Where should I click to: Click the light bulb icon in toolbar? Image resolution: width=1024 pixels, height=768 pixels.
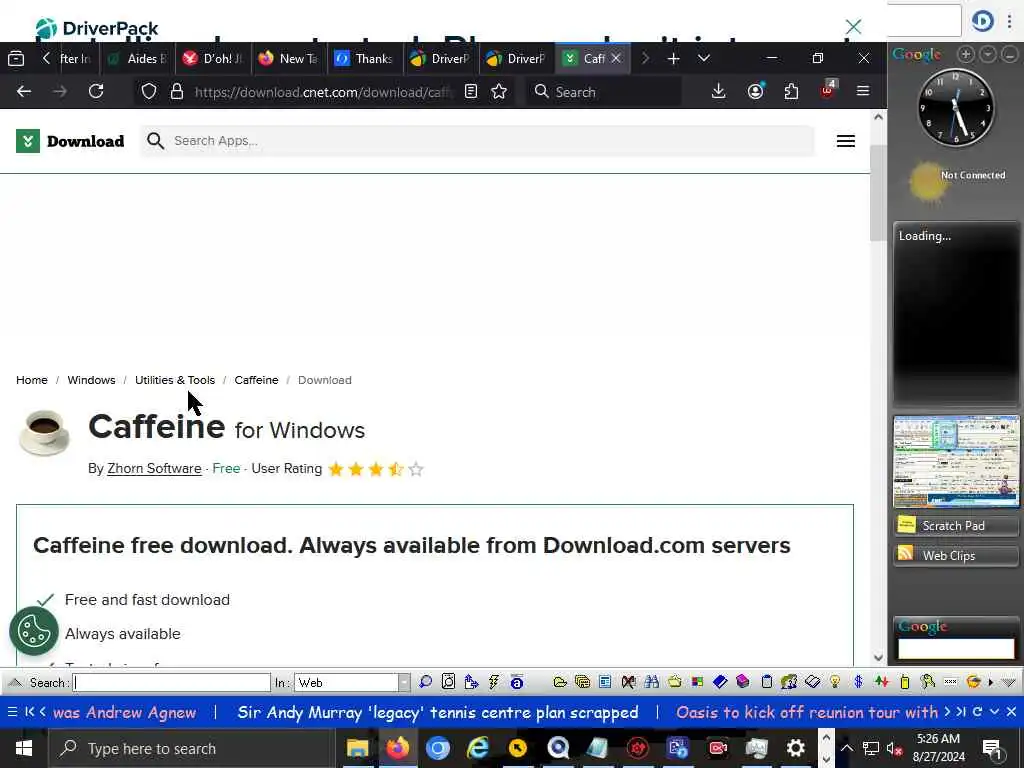pos(835,682)
